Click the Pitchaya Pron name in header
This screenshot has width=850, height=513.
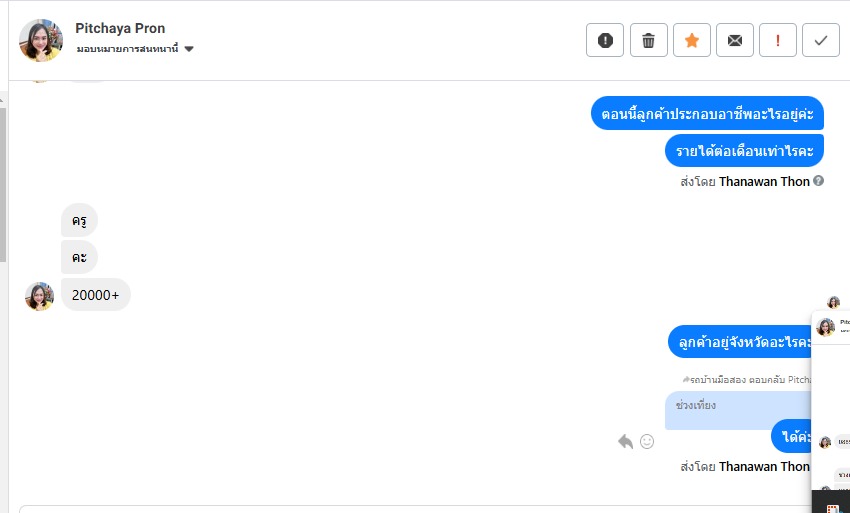click(120, 28)
